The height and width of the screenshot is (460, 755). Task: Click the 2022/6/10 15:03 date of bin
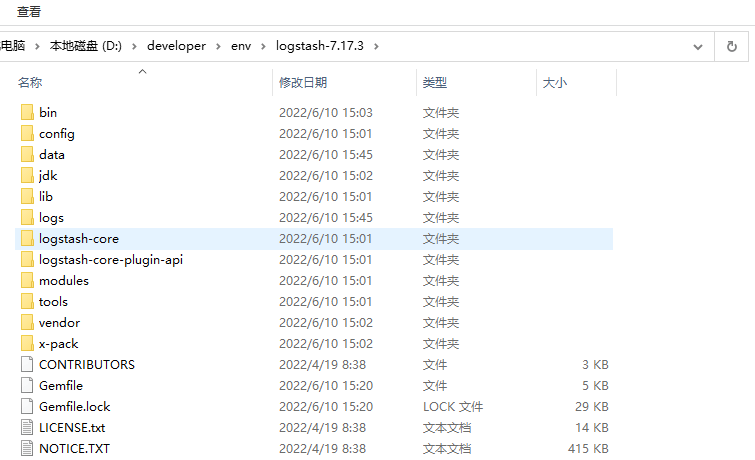(325, 113)
